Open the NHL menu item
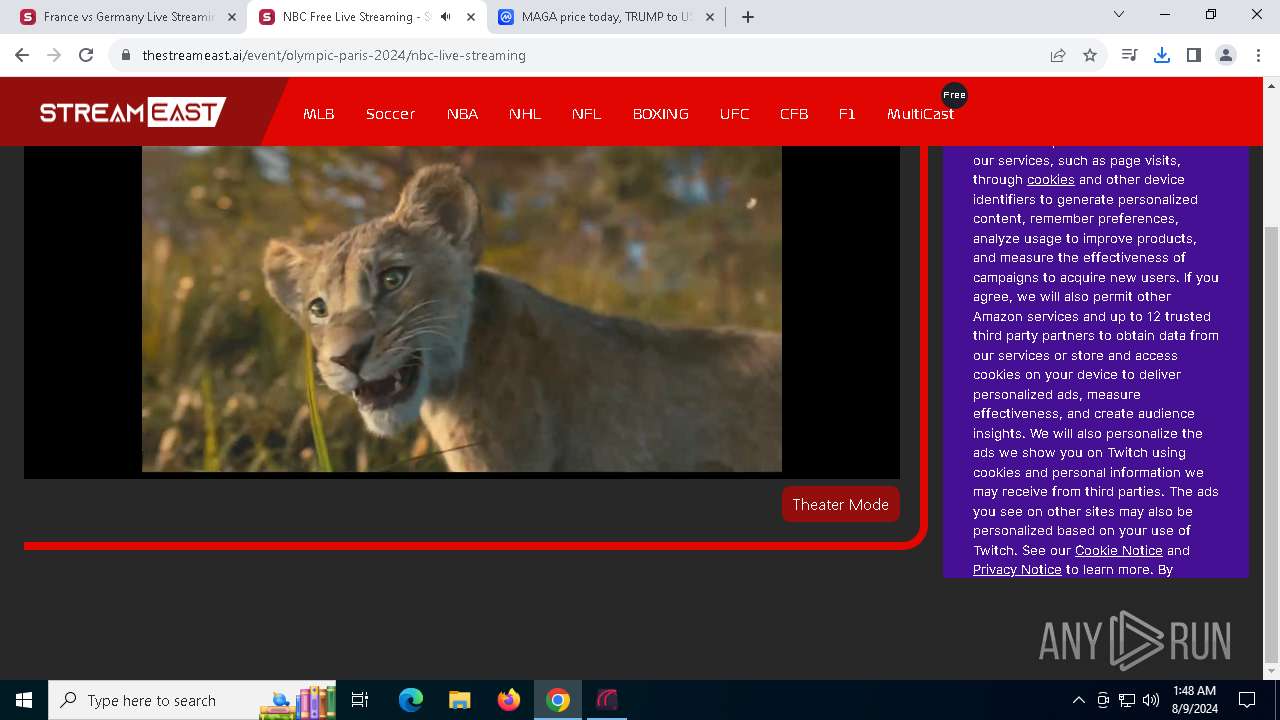The width and height of the screenshot is (1280, 720). tap(525, 114)
